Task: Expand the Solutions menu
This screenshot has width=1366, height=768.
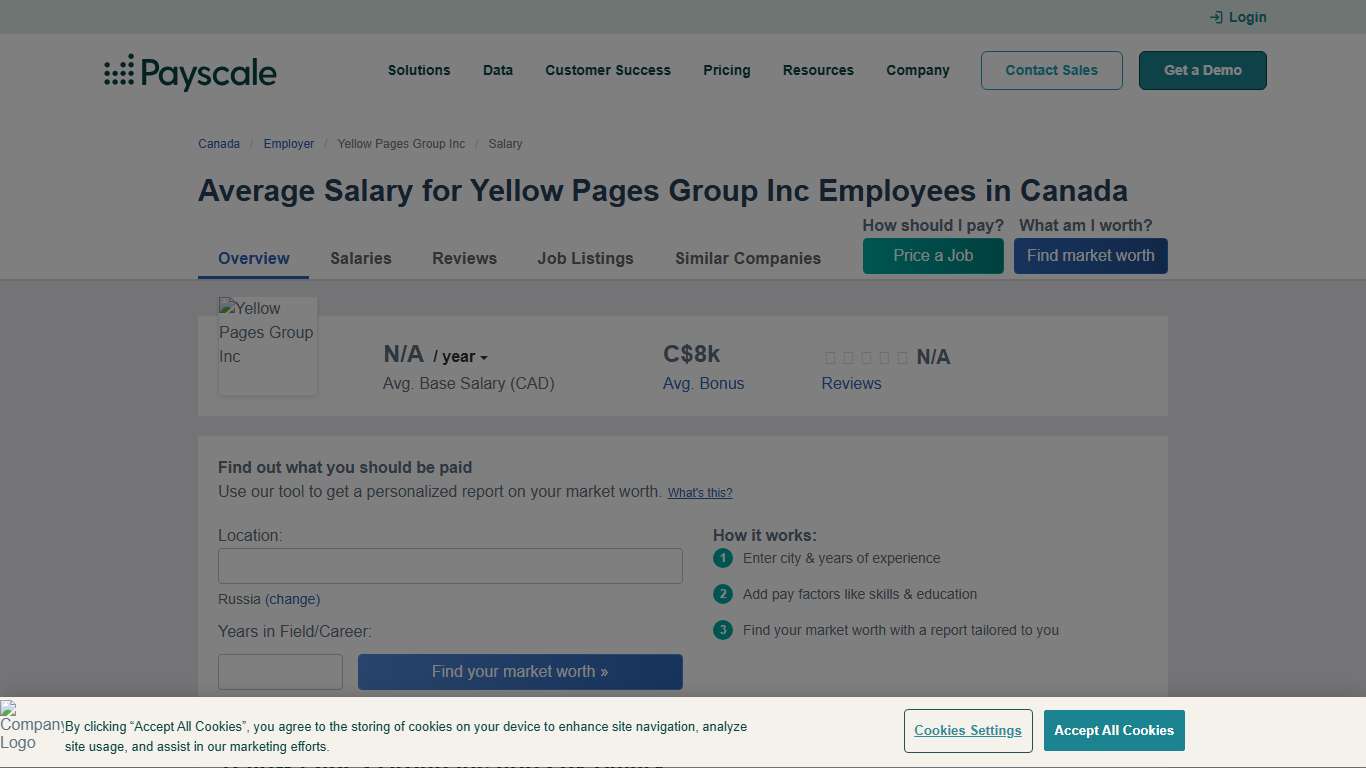Action: 419,70
